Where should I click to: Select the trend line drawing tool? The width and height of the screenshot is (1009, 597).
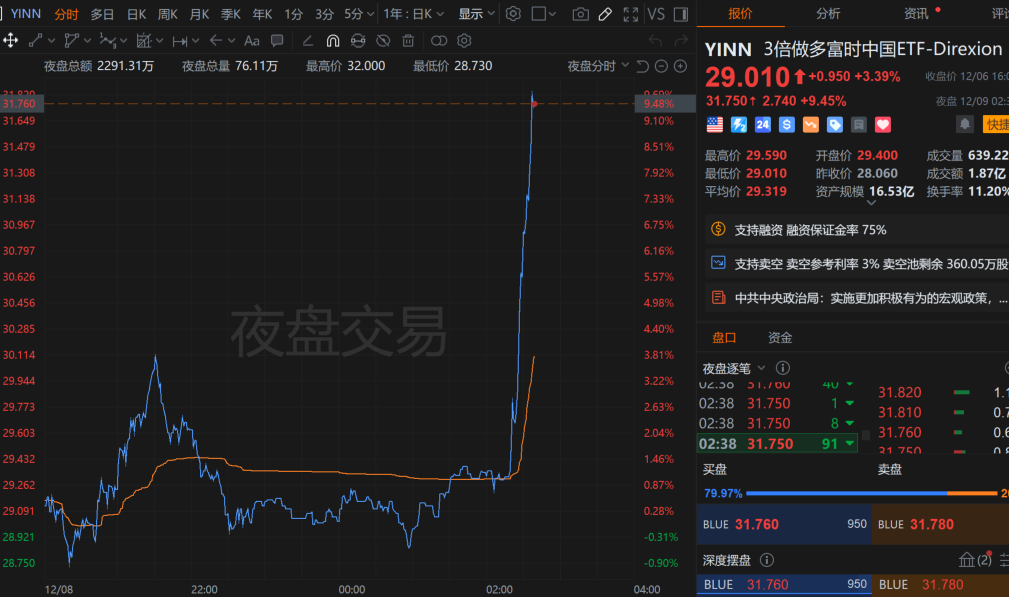[x=36, y=41]
